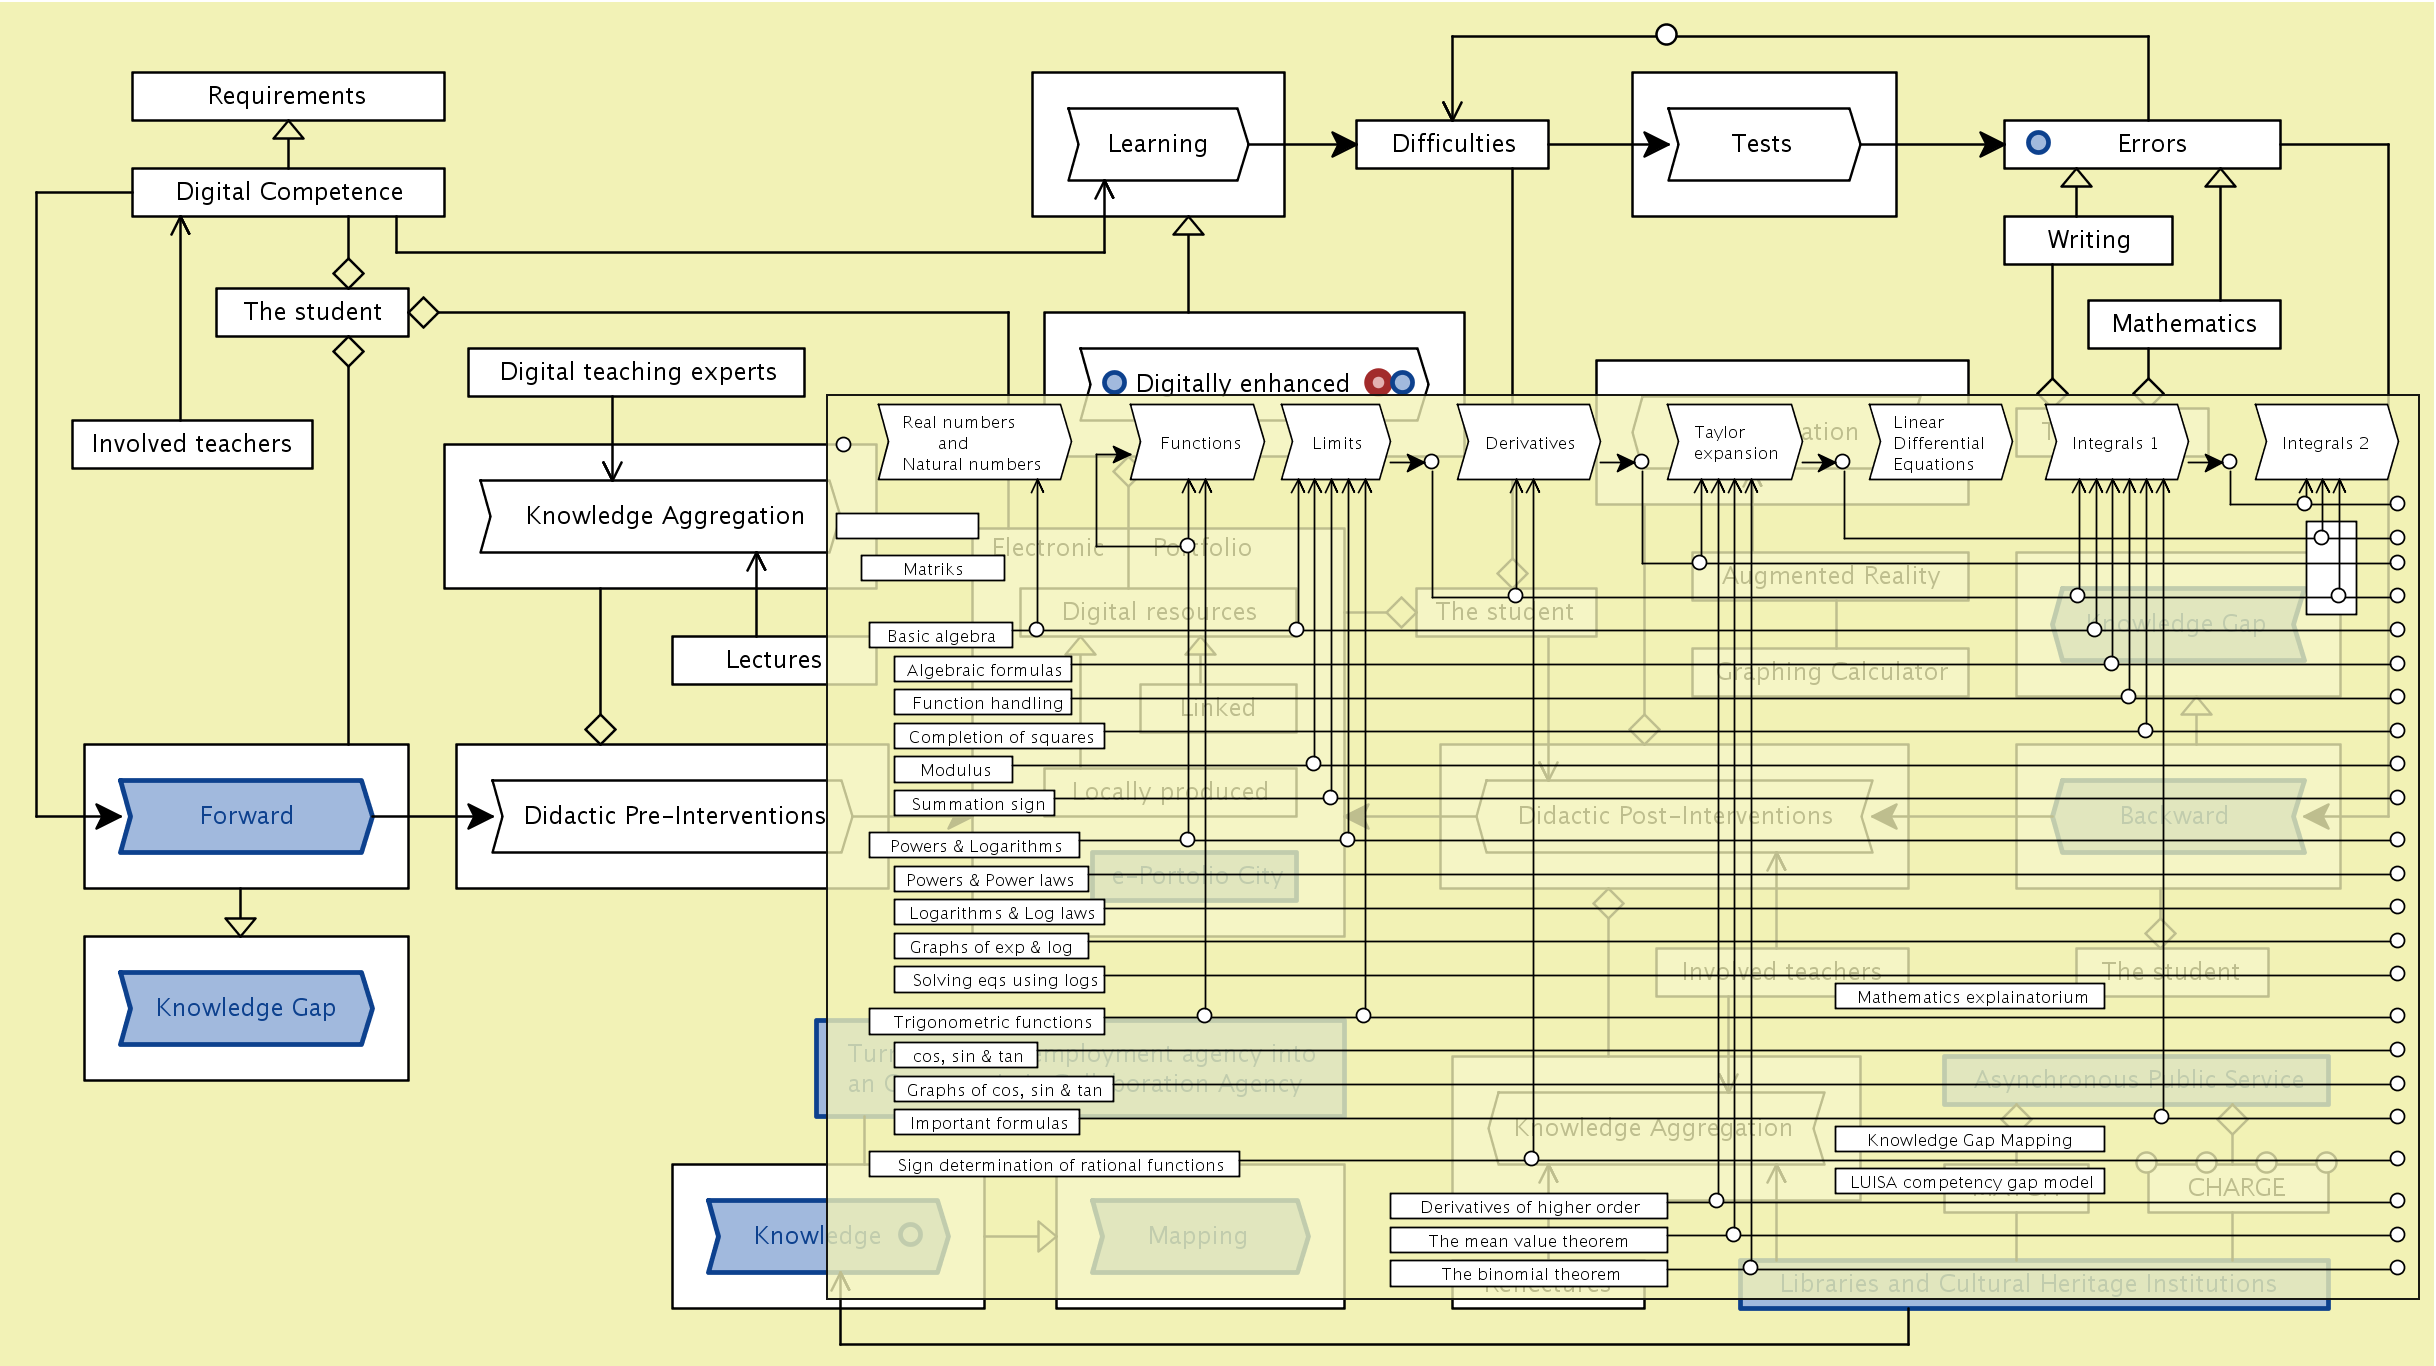Select the Linear Differential Equations node
2436x1366 pixels.
pos(1938,443)
